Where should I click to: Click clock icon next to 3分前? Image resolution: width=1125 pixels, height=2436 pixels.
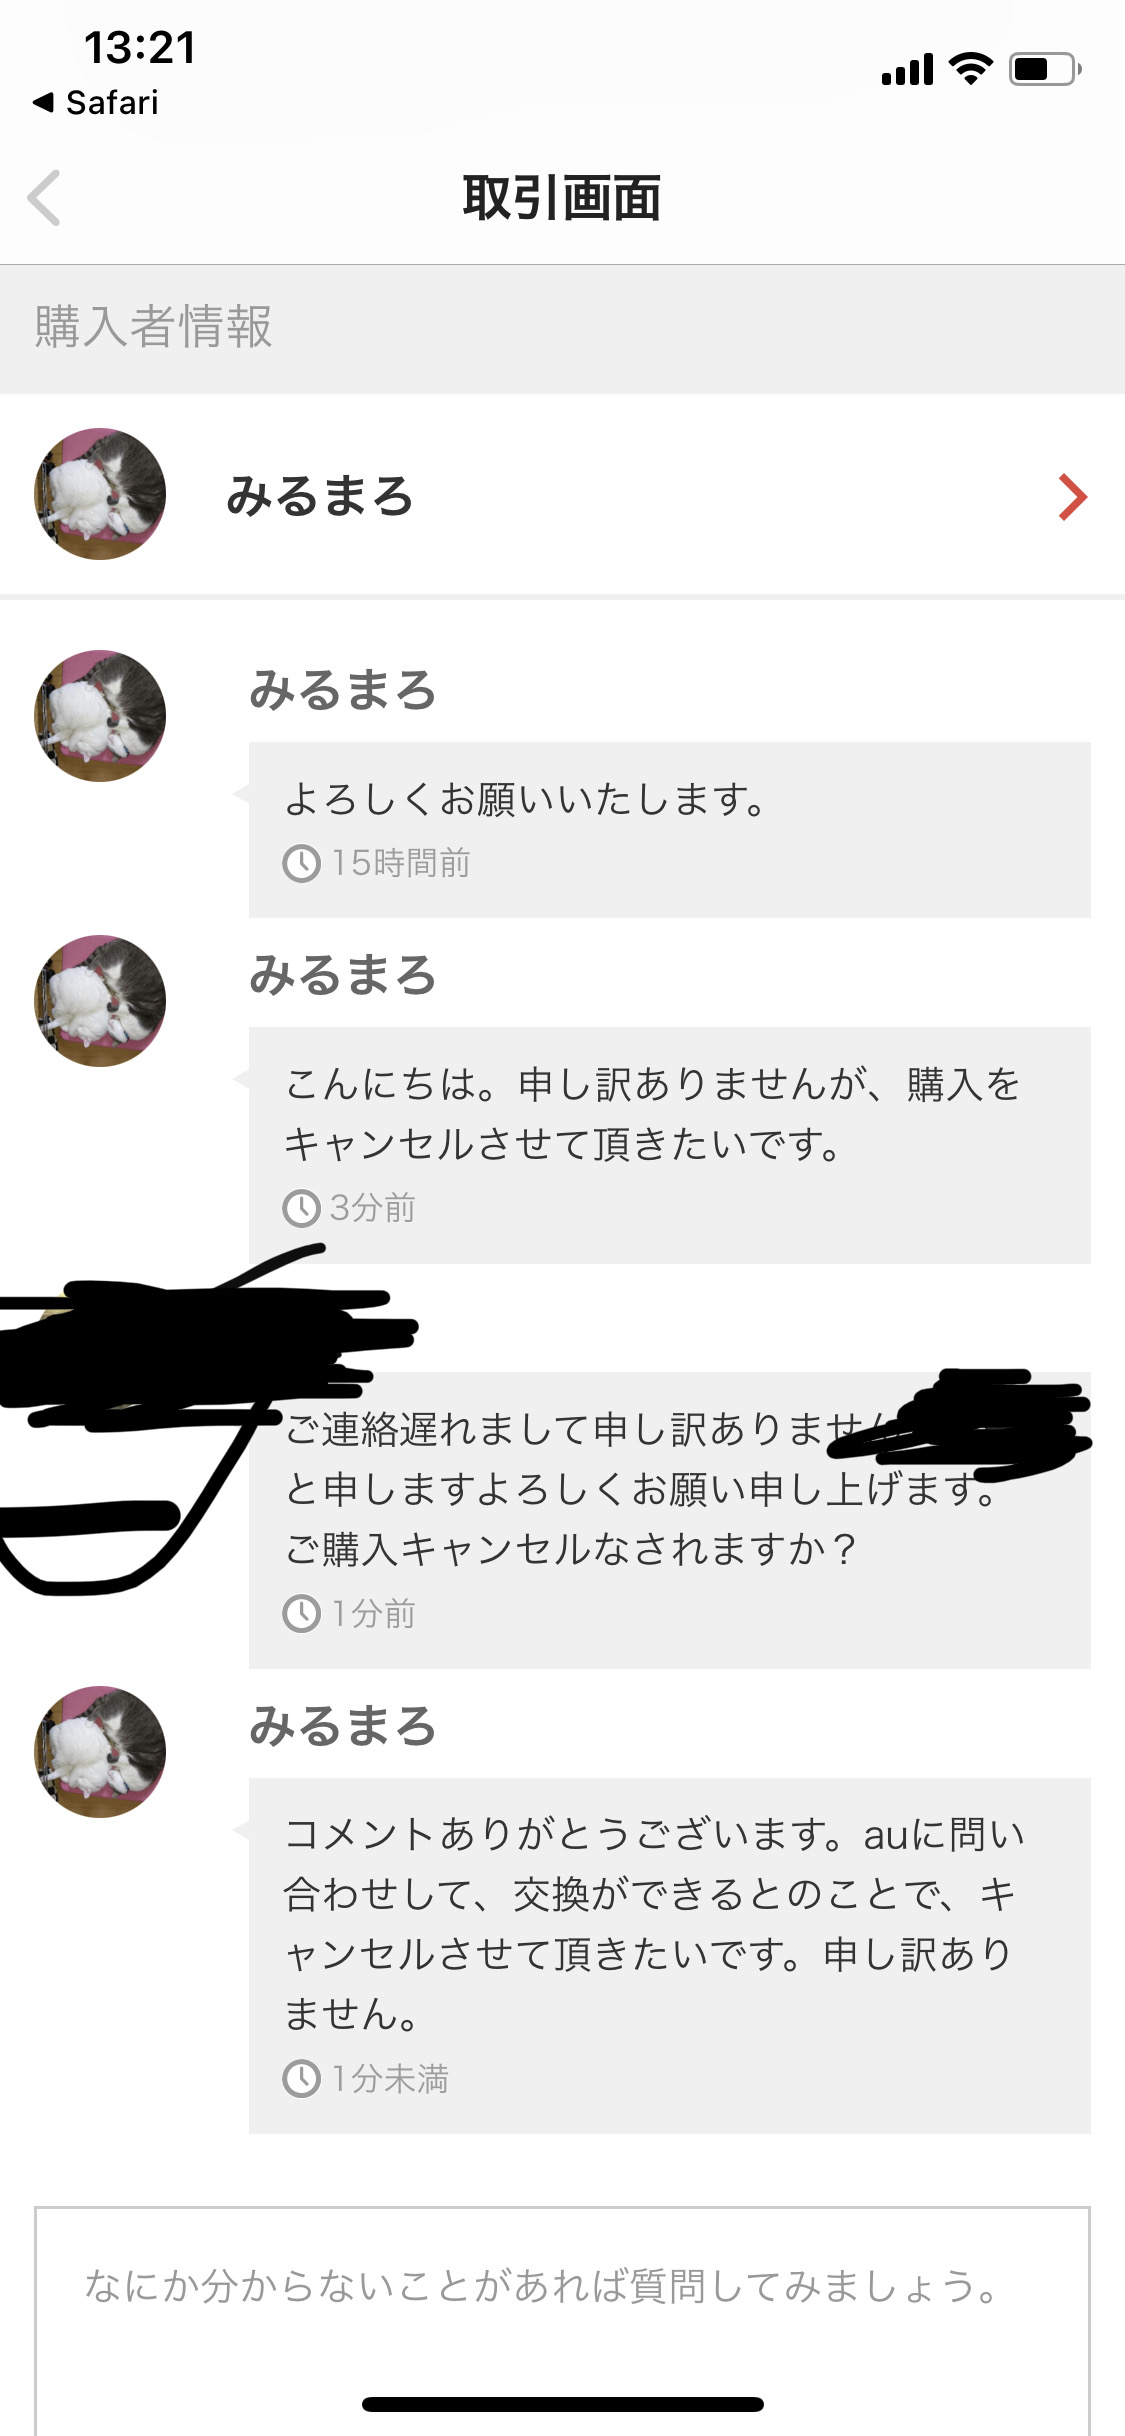301,1208
